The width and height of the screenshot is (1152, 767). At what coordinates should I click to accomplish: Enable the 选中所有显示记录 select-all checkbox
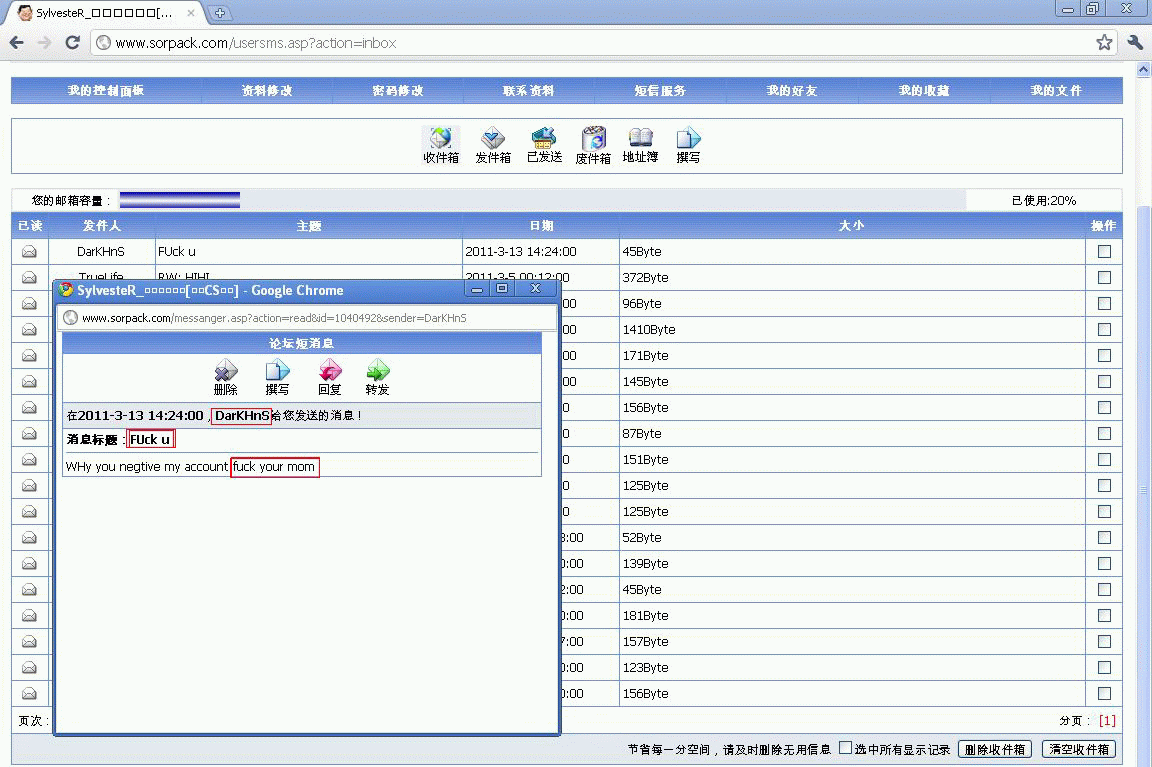coord(845,748)
